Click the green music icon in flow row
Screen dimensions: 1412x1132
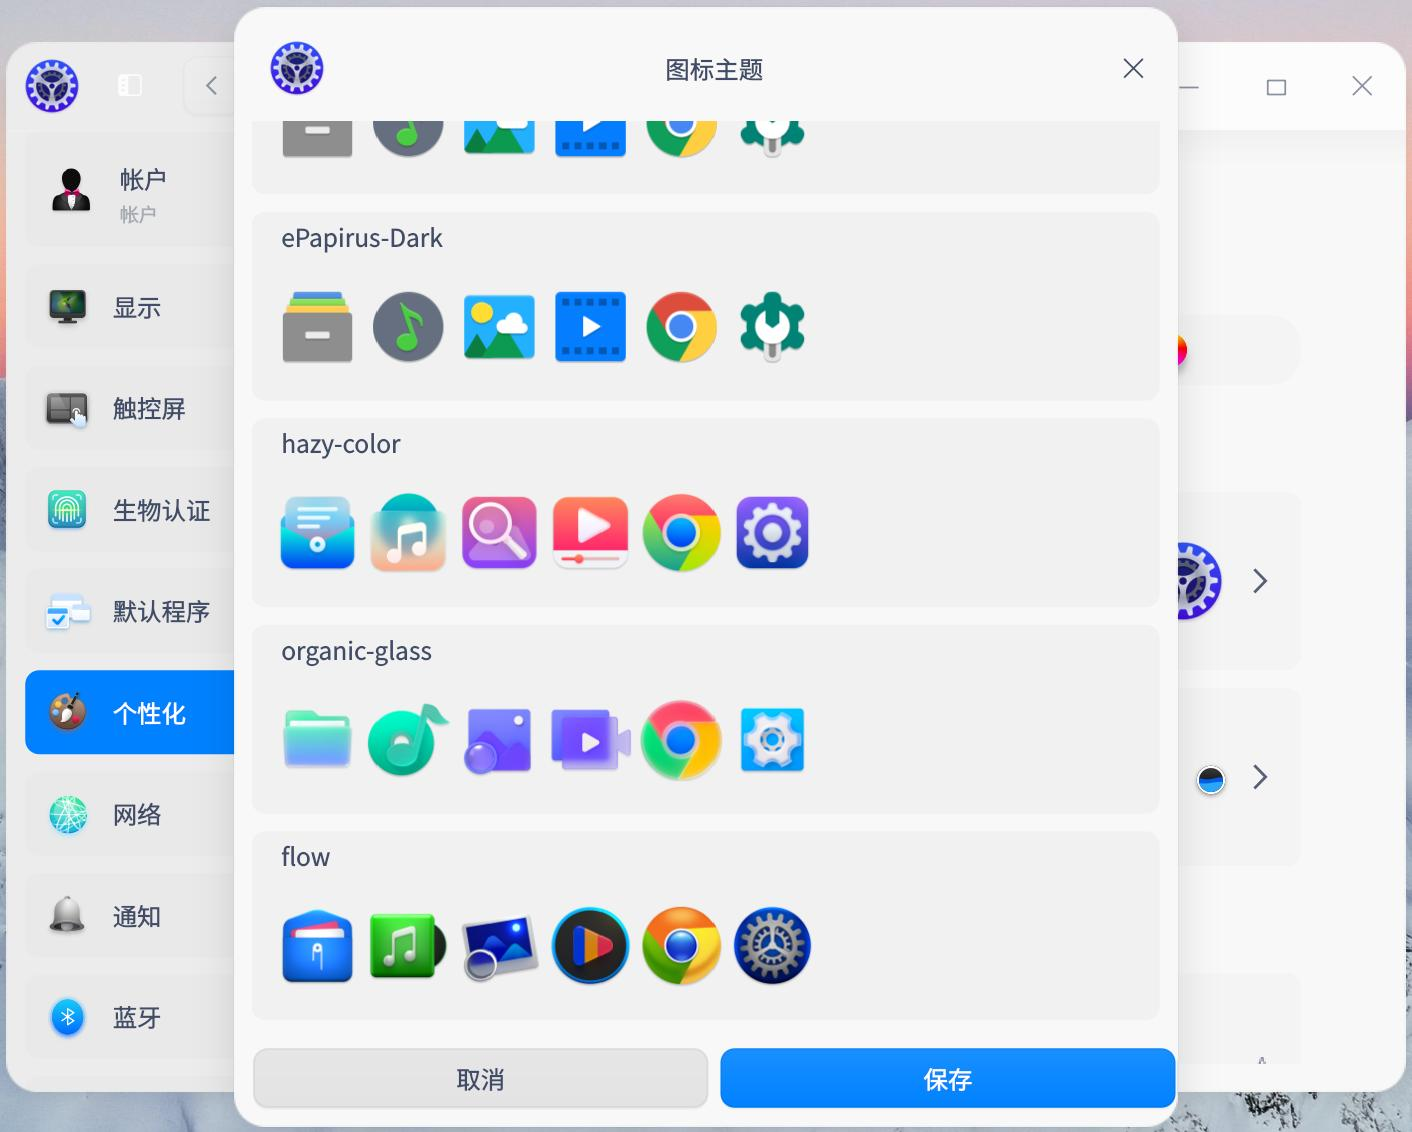pyautogui.click(x=408, y=946)
